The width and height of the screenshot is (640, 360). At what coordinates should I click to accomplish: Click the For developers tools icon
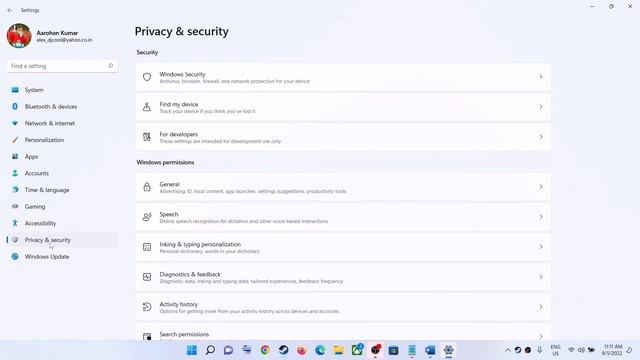(147, 137)
